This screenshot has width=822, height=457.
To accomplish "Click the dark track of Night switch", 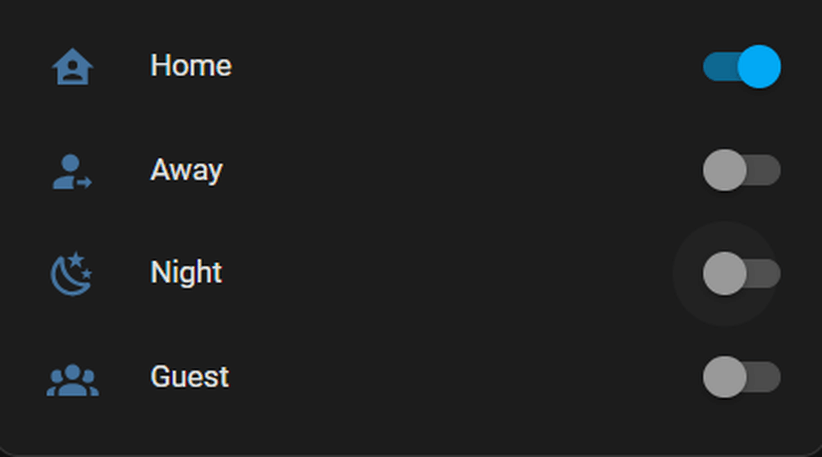I will tap(765, 274).
